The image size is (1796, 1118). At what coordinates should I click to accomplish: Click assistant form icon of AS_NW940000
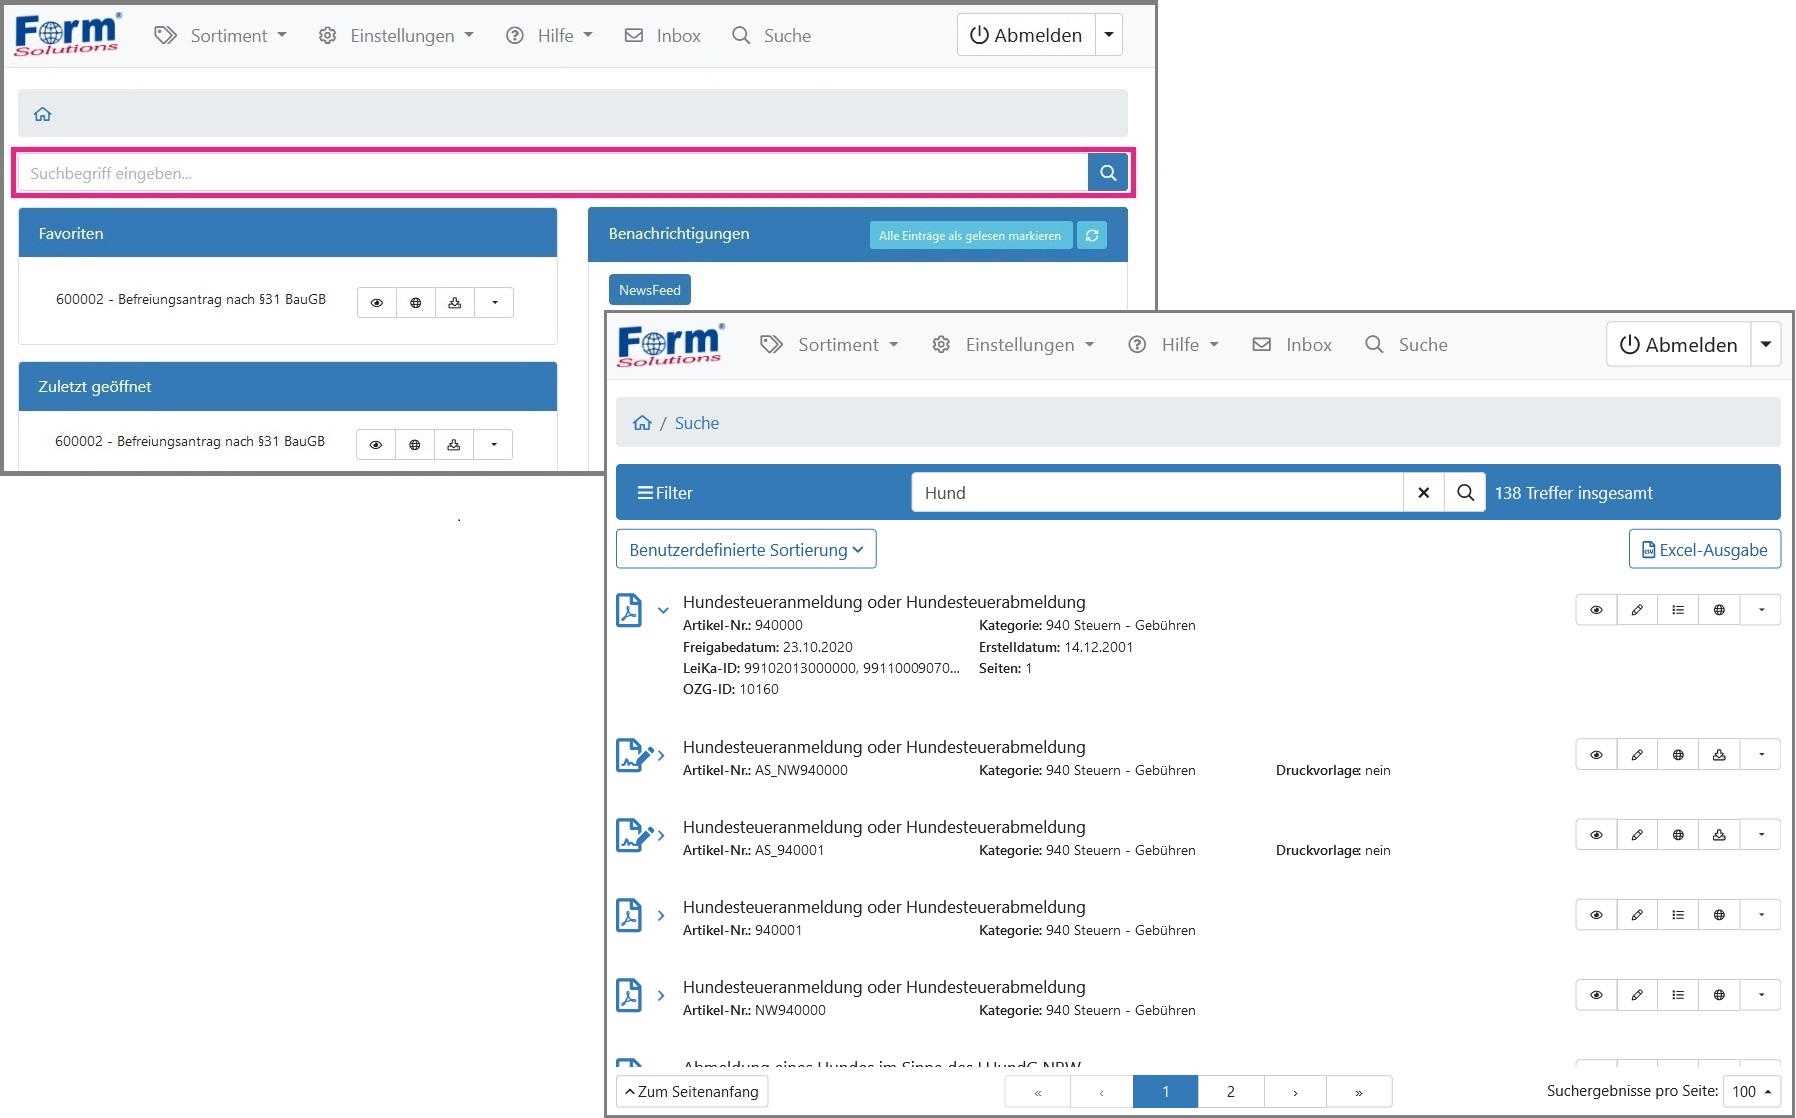point(634,755)
